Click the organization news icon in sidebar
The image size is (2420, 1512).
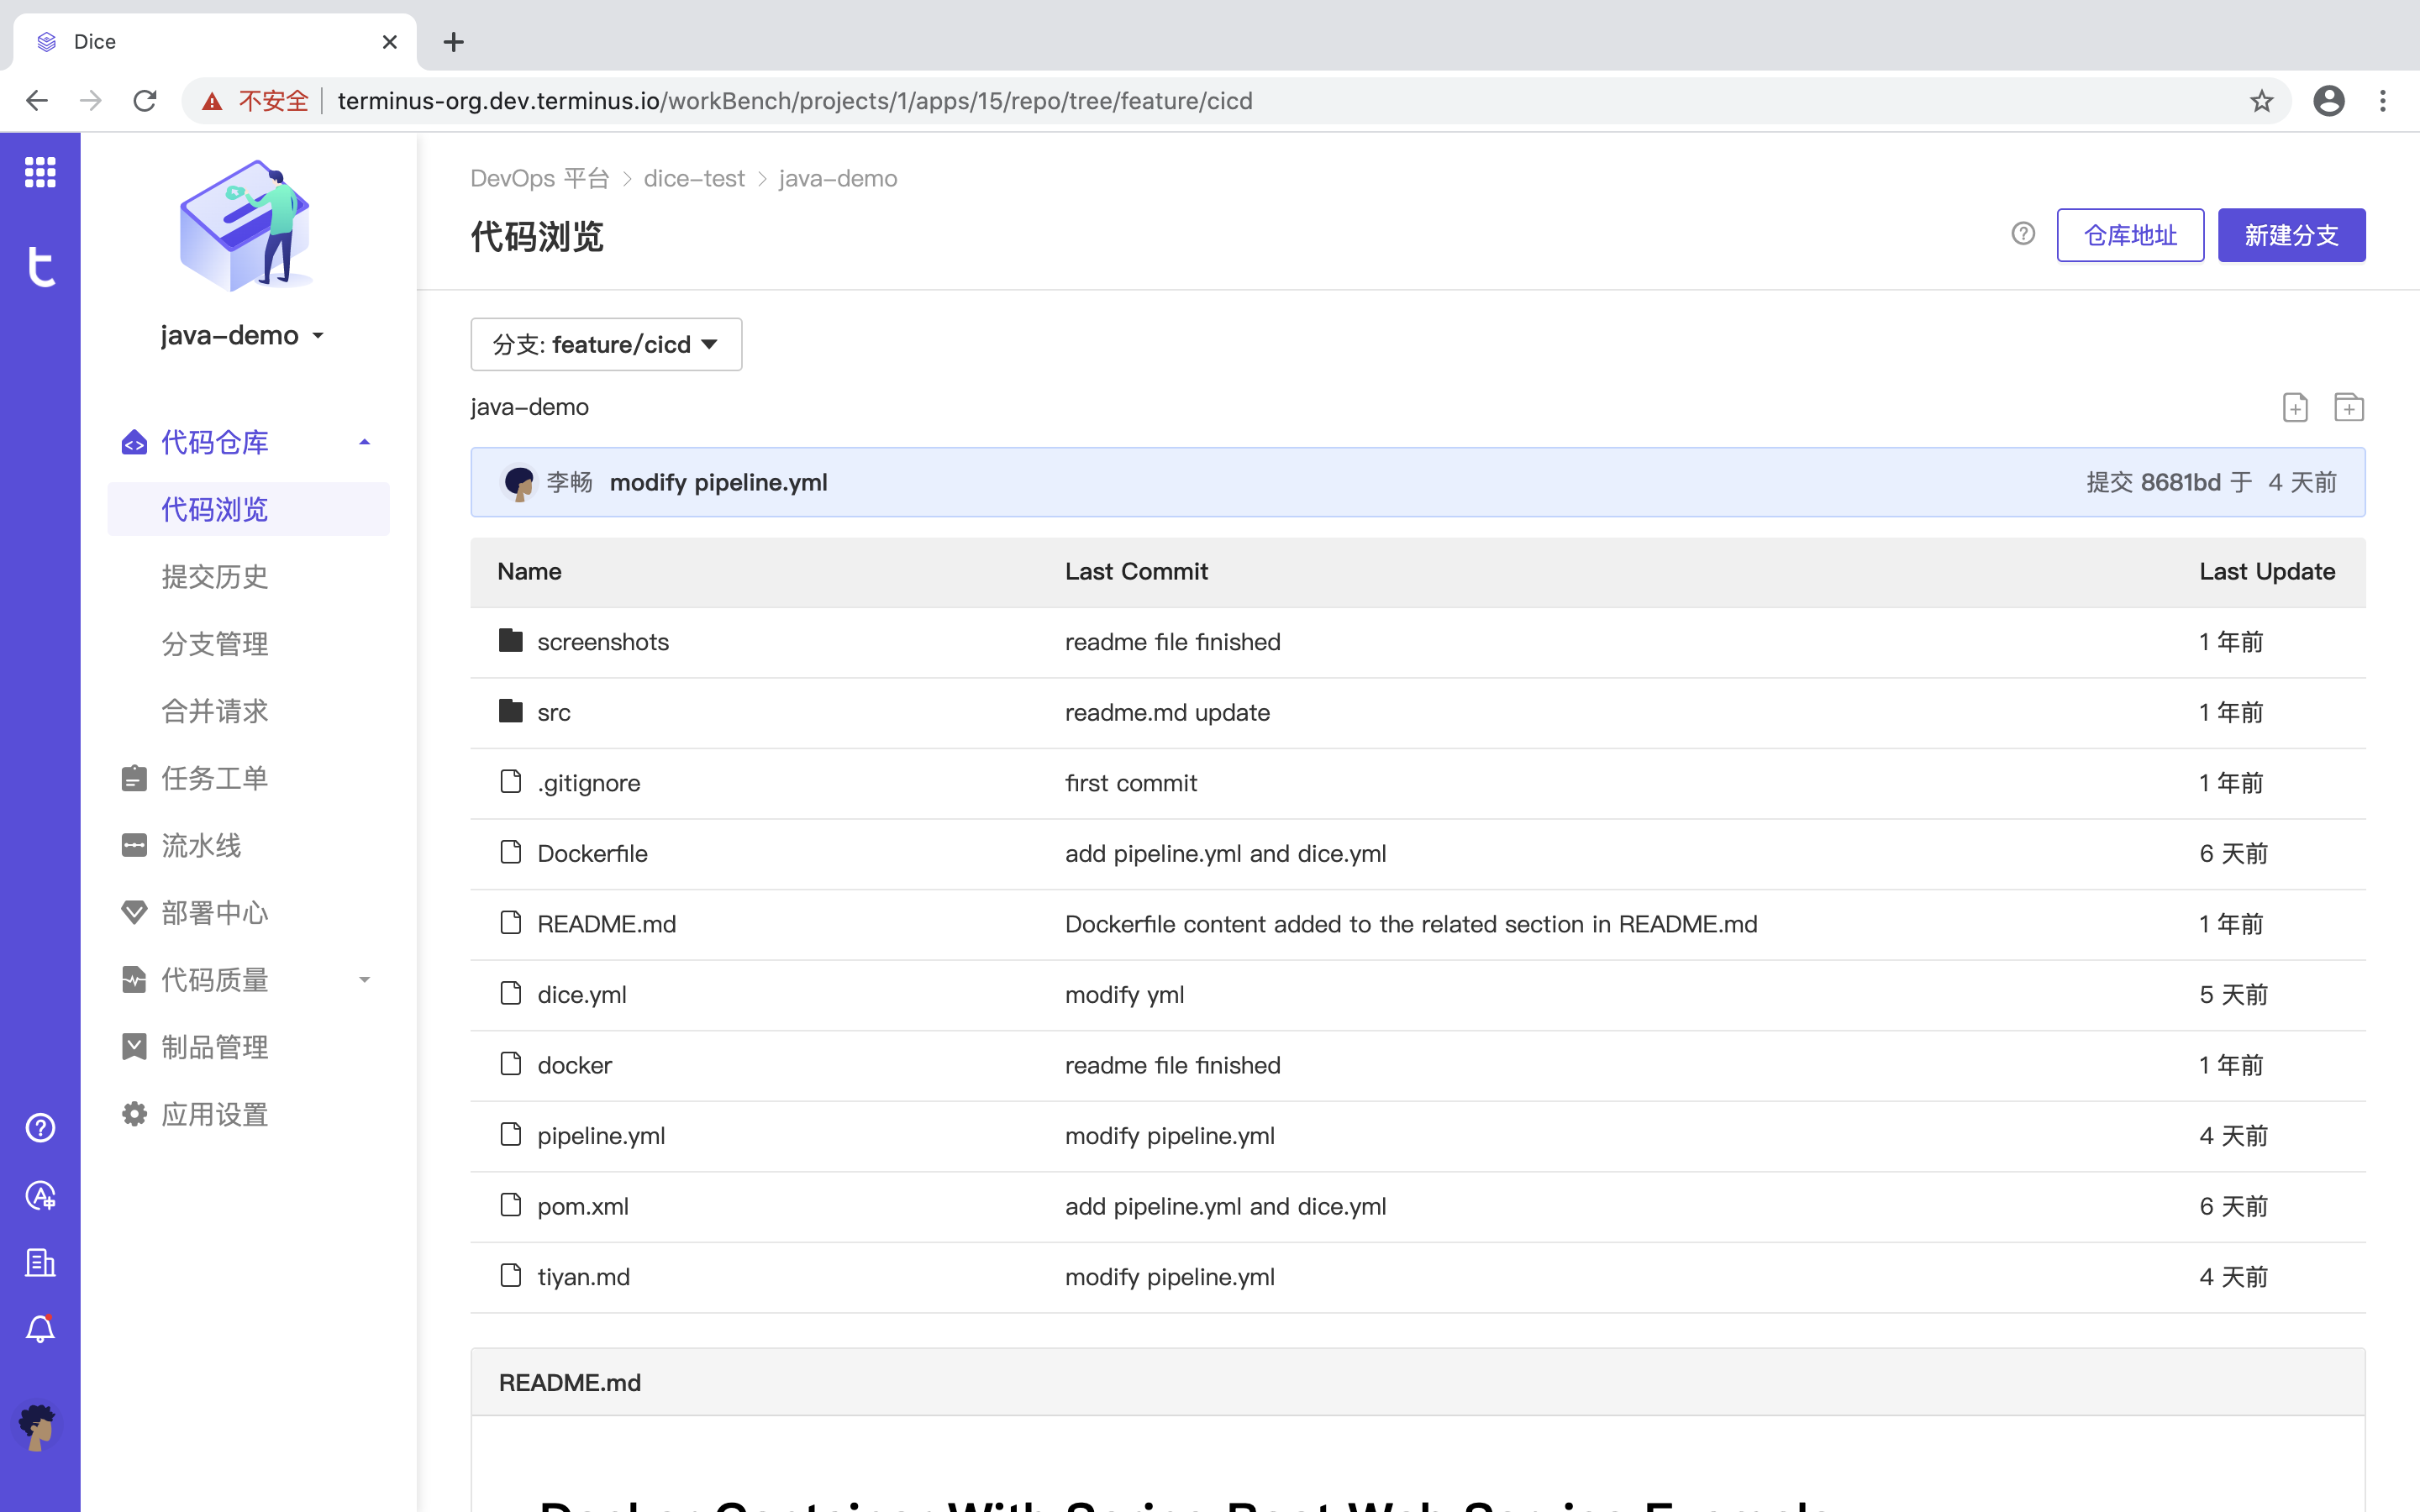click(40, 1262)
